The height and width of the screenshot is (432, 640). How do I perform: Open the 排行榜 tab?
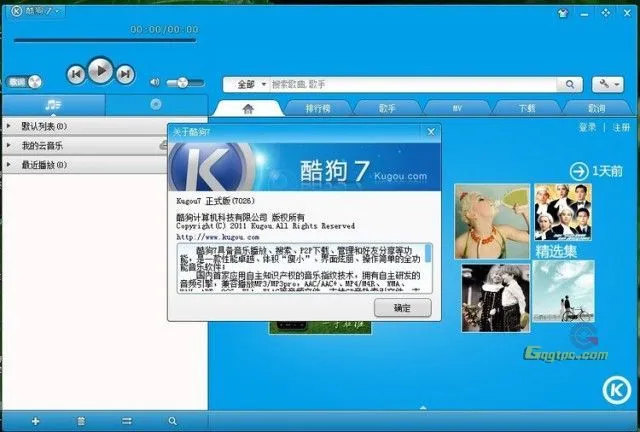[x=318, y=108]
